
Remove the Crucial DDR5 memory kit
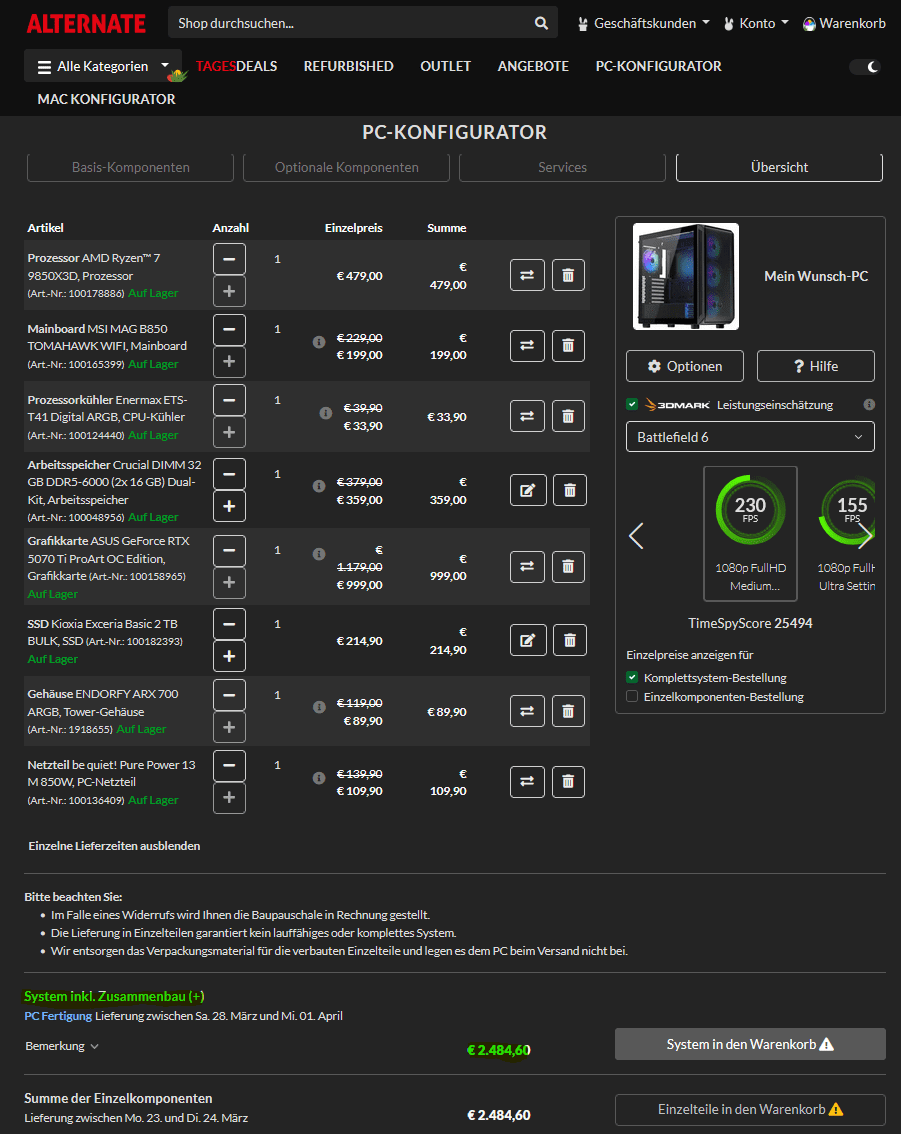coord(570,490)
